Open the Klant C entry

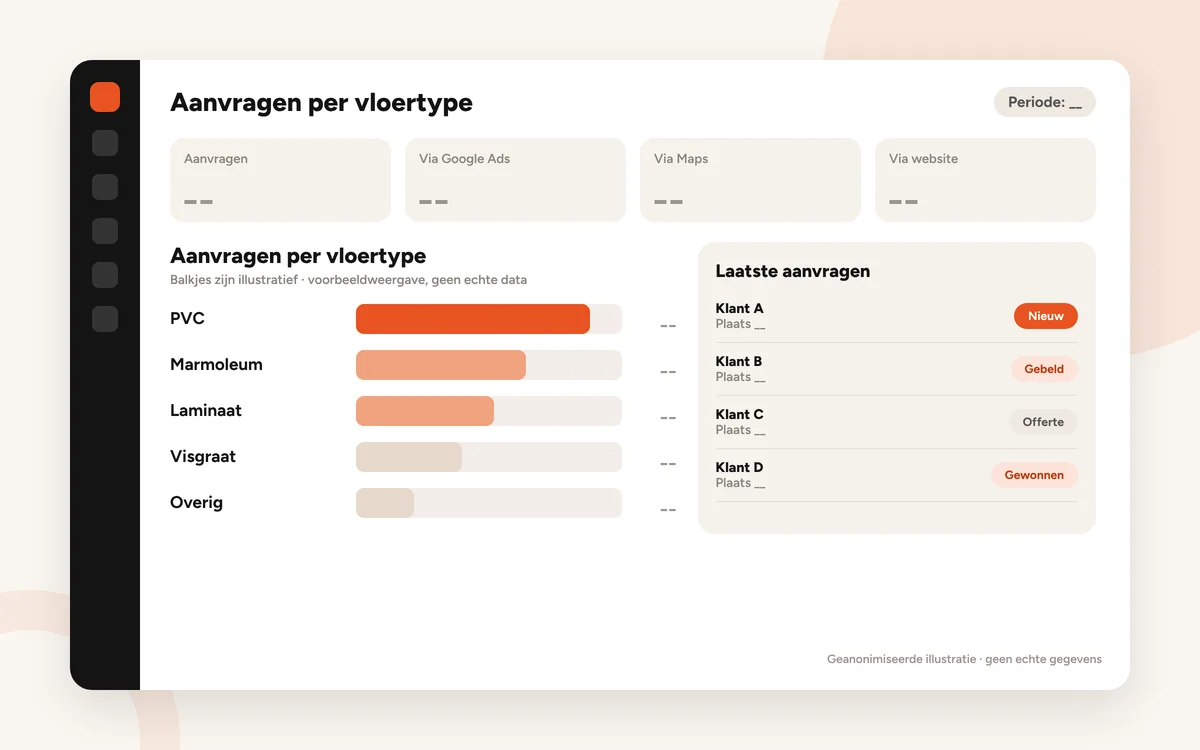coord(897,422)
